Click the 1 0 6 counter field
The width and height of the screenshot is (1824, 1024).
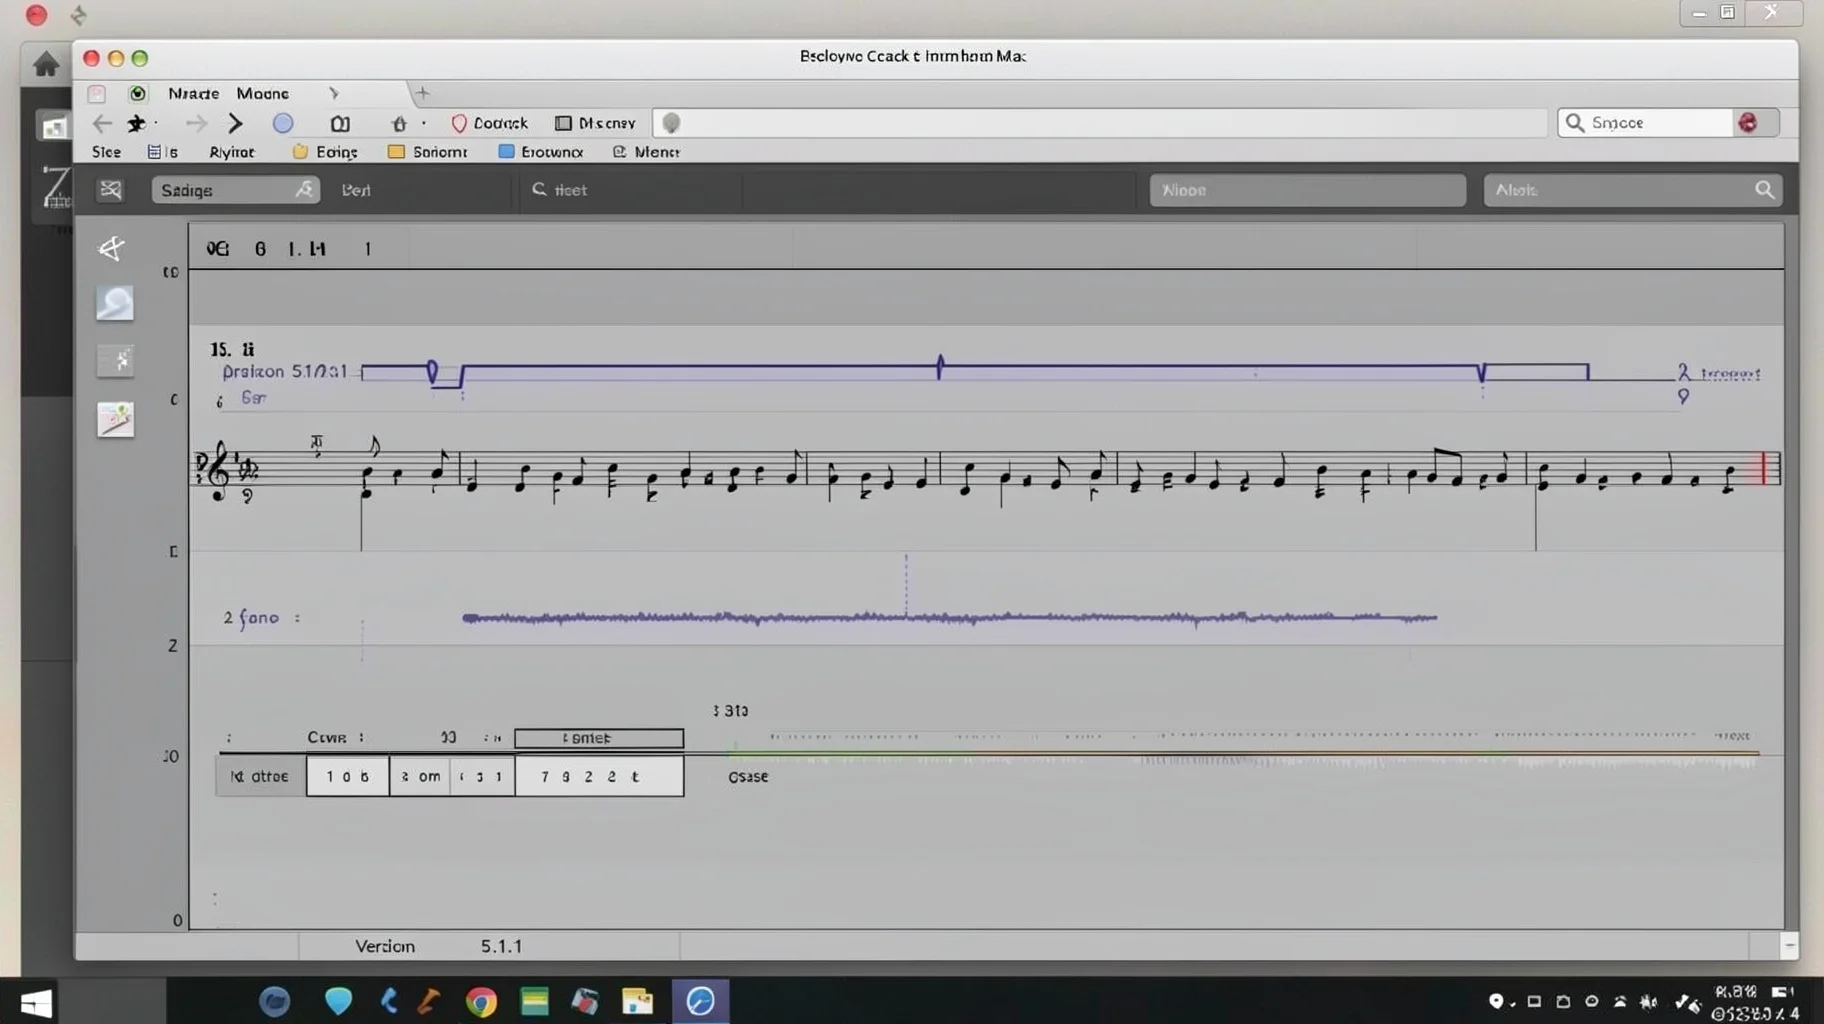point(347,776)
